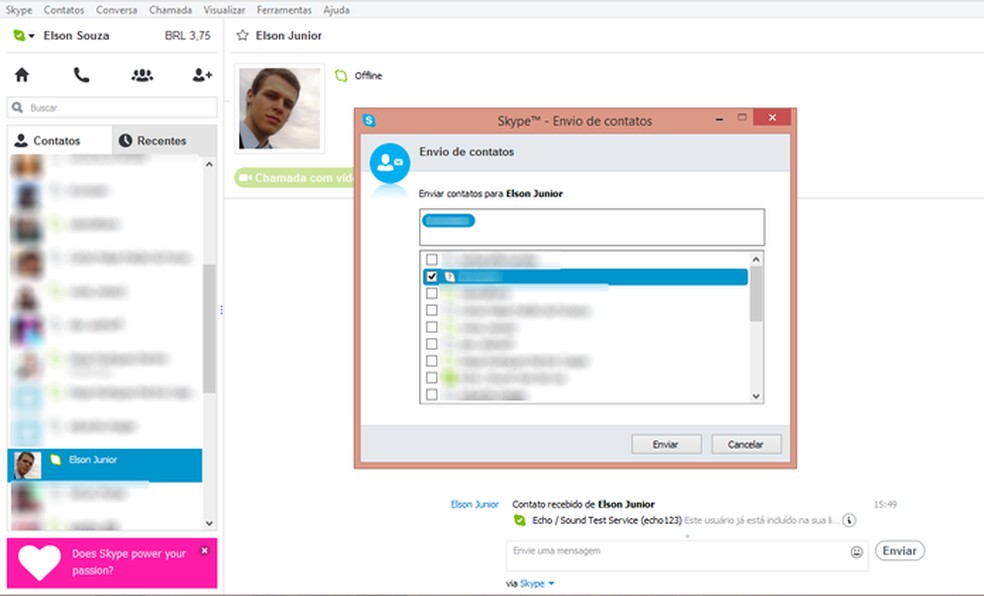Uncheck the currently selected contact in the dialog
The image size is (984, 596).
tap(433, 277)
